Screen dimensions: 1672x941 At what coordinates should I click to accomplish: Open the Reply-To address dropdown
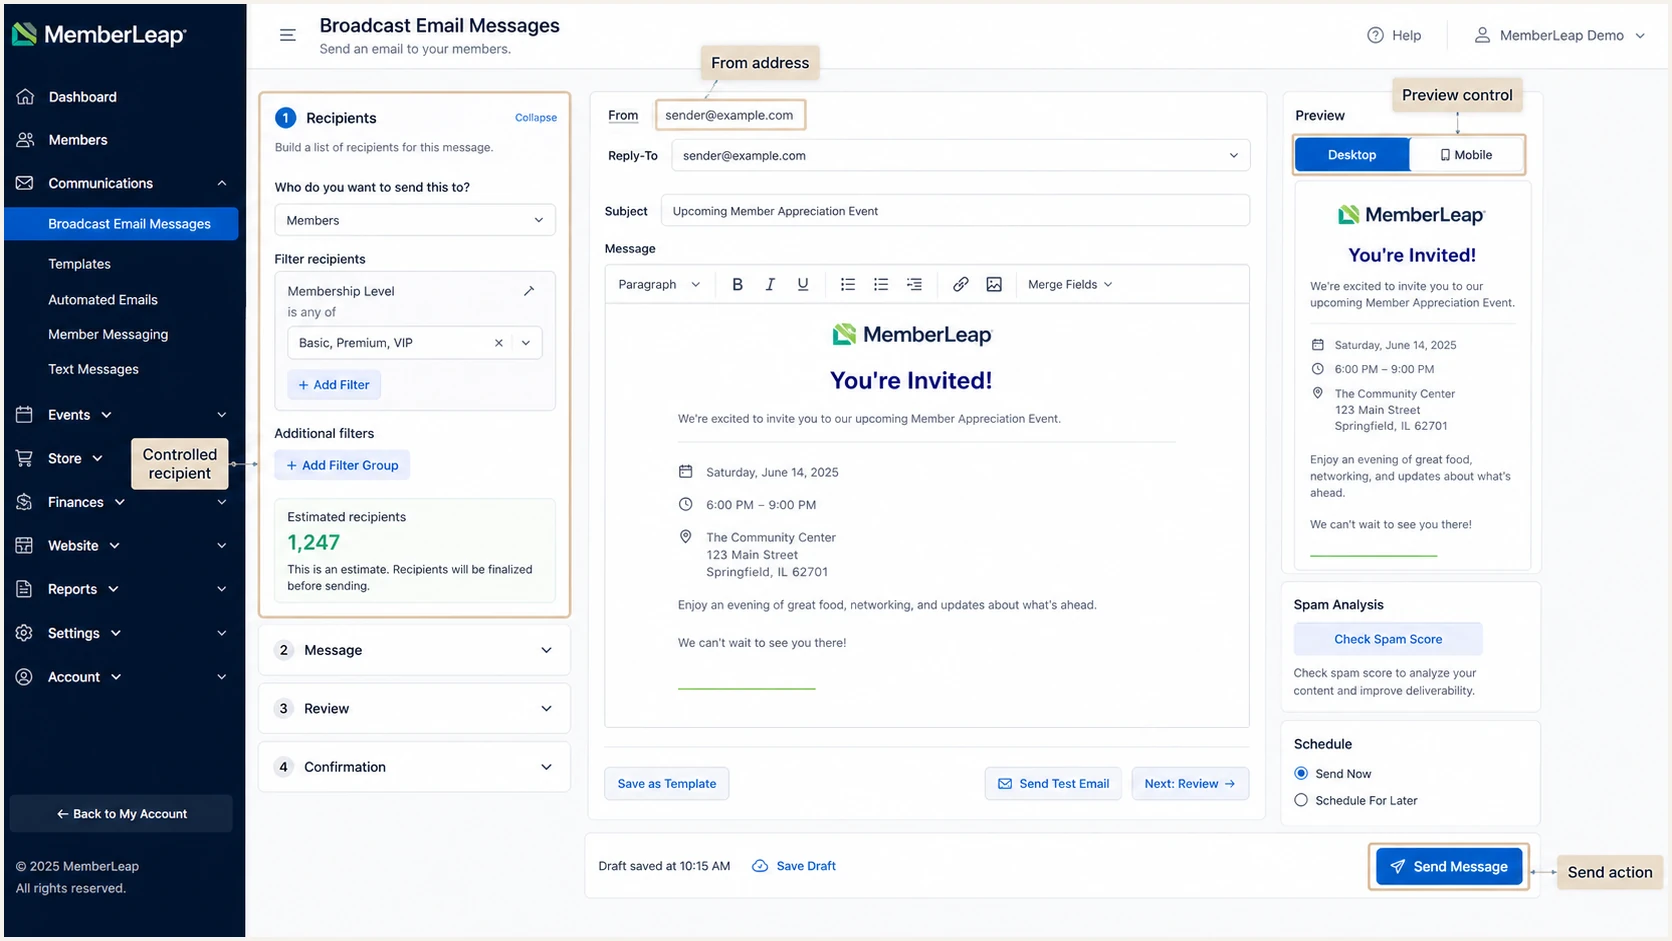click(960, 156)
